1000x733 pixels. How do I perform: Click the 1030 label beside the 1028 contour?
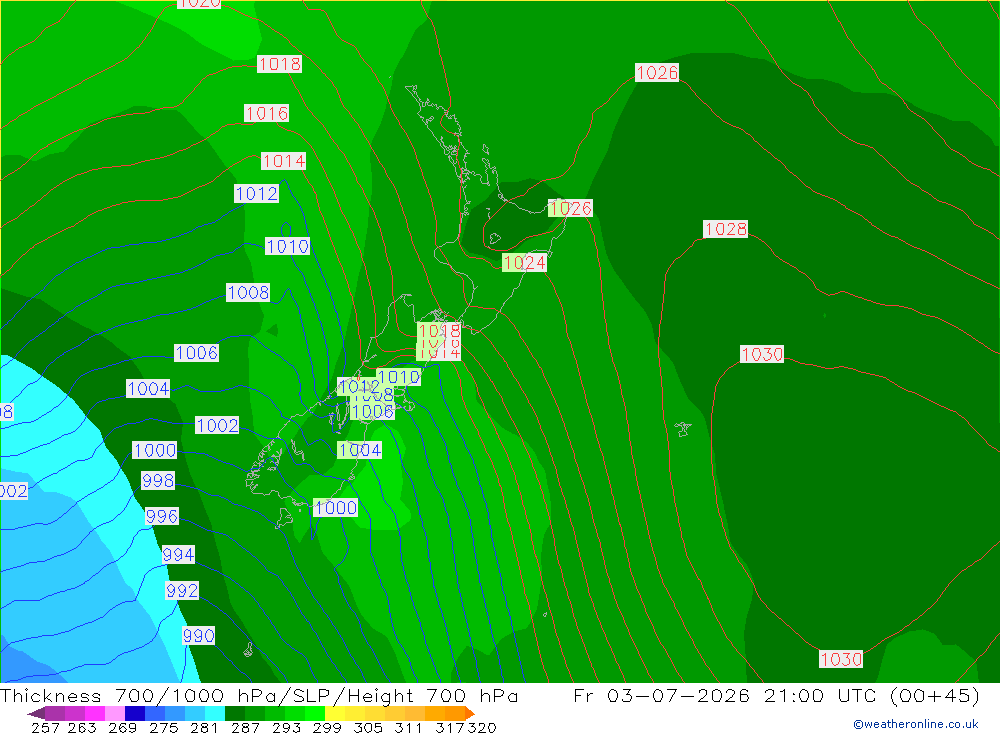click(762, 354)
